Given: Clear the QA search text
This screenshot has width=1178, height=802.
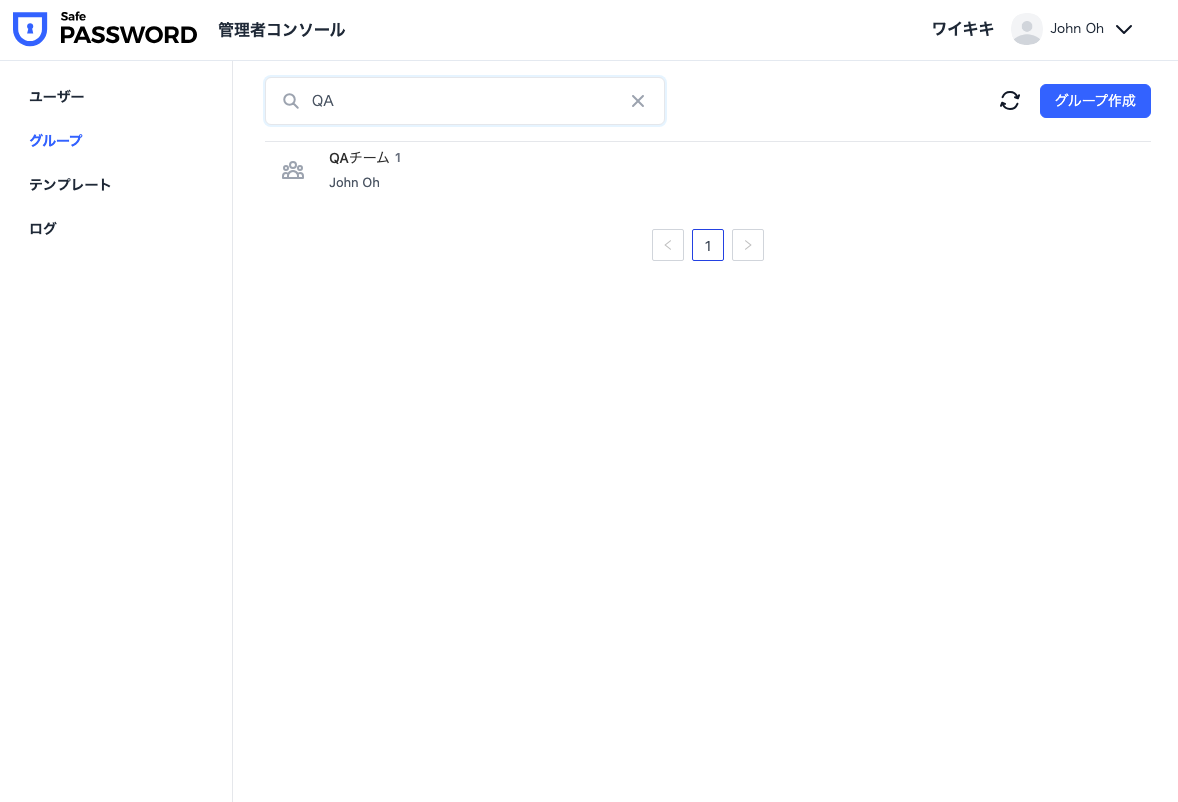Looking at the screenshot, I should pos(638,101).
